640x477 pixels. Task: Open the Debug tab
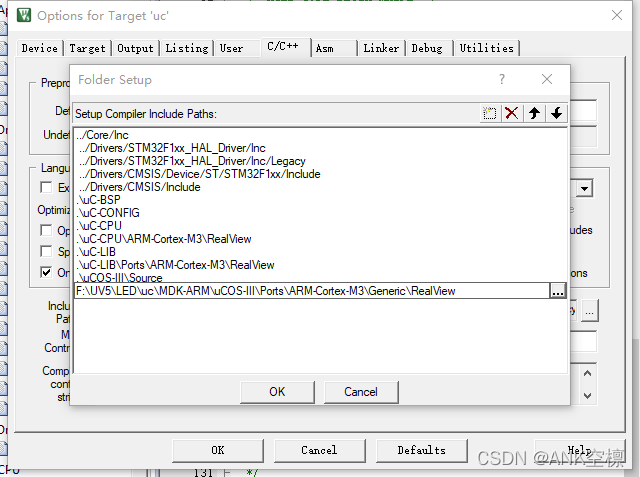click(427, 48)
